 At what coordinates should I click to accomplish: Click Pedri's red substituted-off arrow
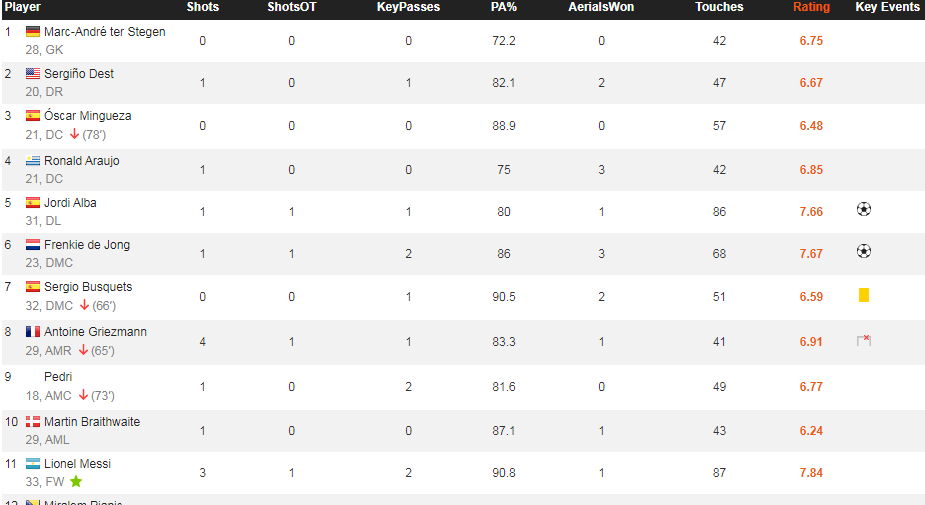(83, 395)
